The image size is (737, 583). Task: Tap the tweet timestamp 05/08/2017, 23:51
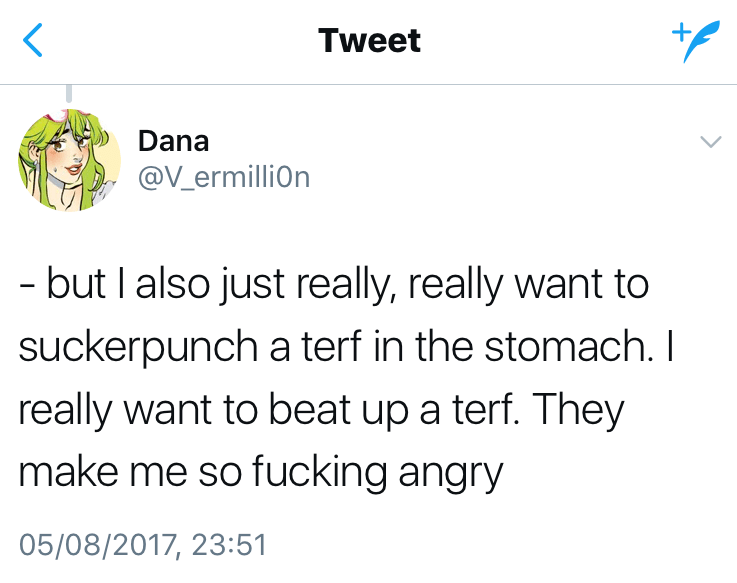143,545
